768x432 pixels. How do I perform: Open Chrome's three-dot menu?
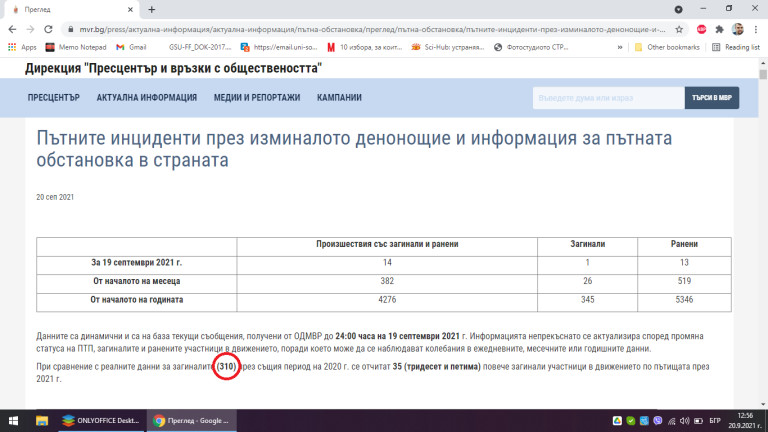(756, 29)
